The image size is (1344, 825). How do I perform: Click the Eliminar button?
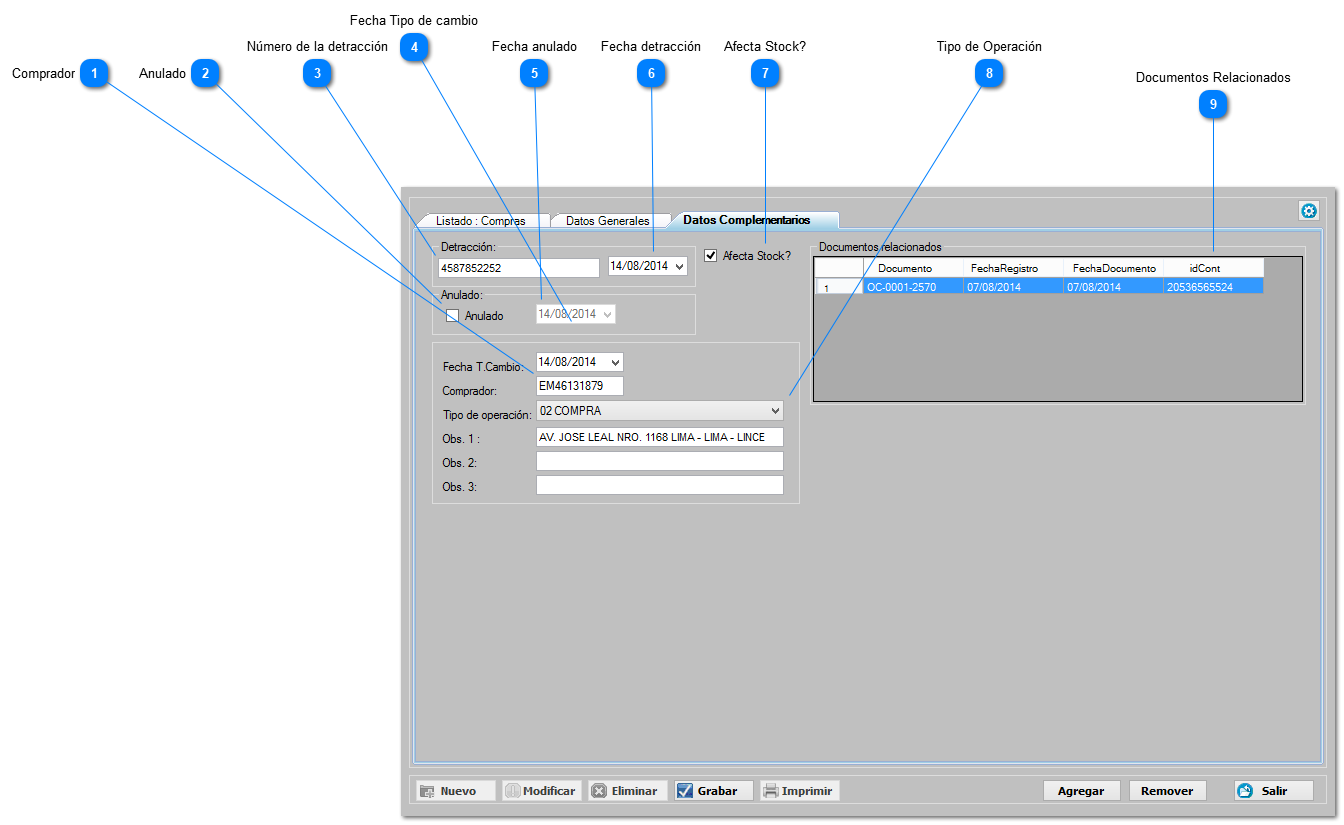627,791
